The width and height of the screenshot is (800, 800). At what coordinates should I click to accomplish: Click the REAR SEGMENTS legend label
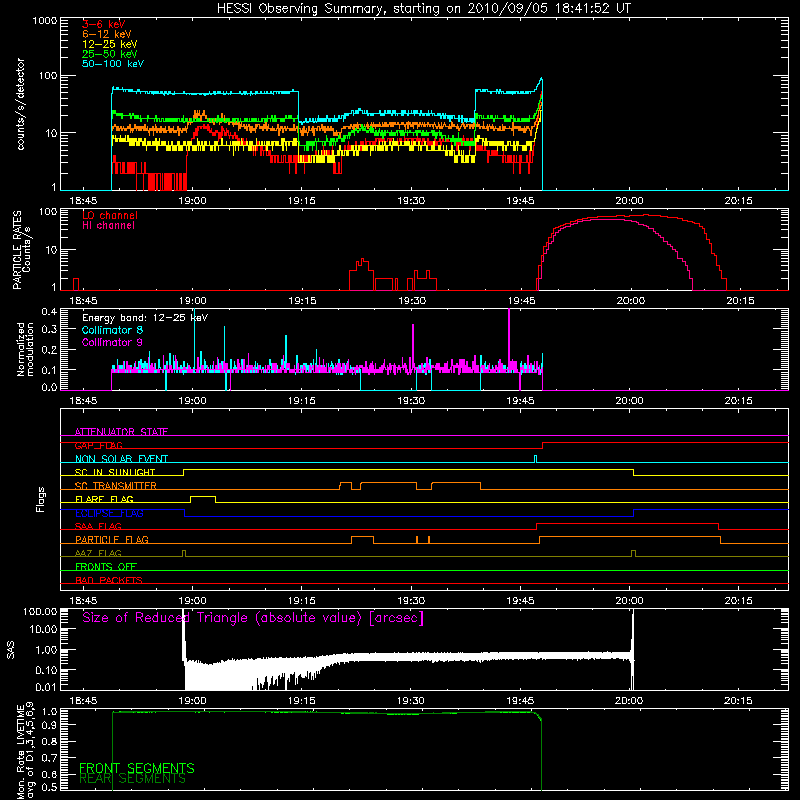(133, 779)
